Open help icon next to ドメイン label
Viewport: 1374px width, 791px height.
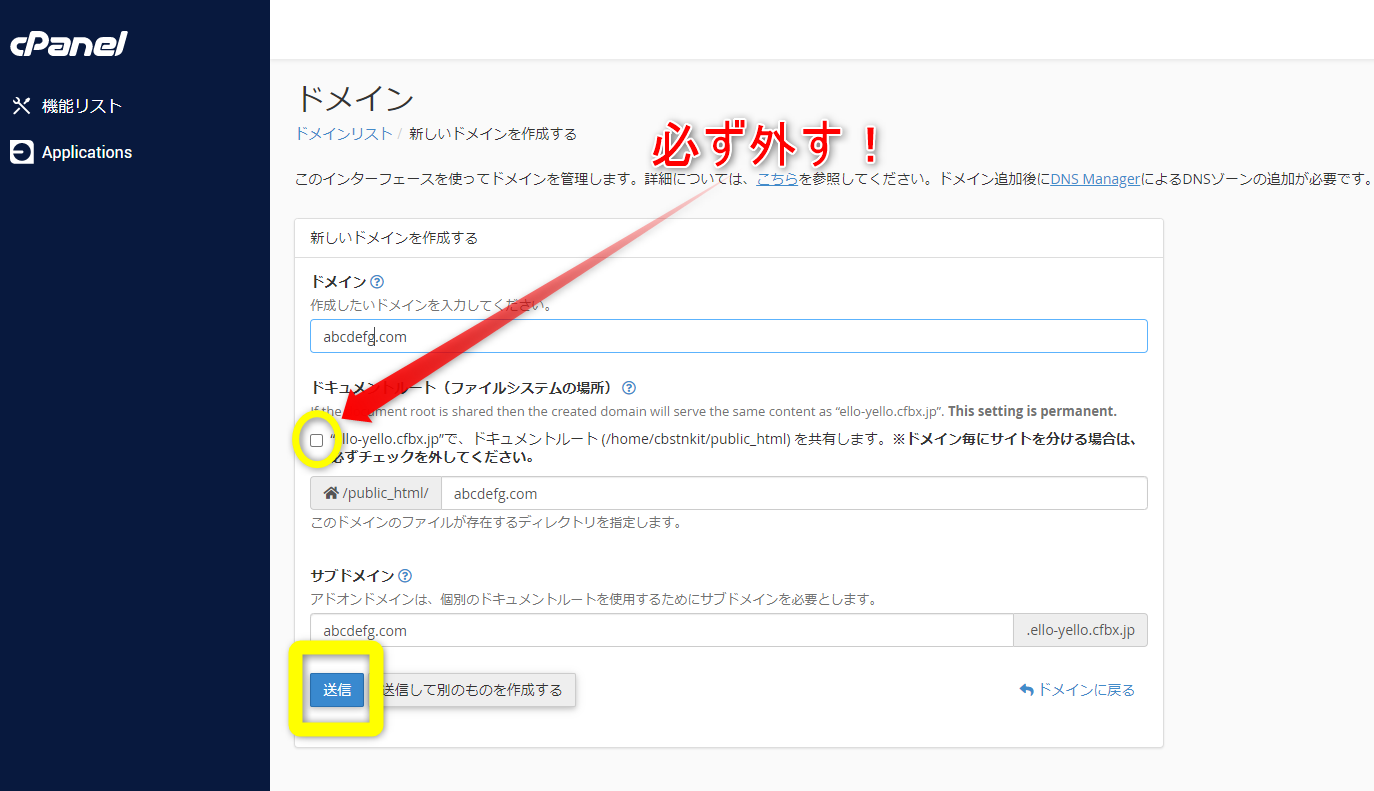tap(377, 282)
